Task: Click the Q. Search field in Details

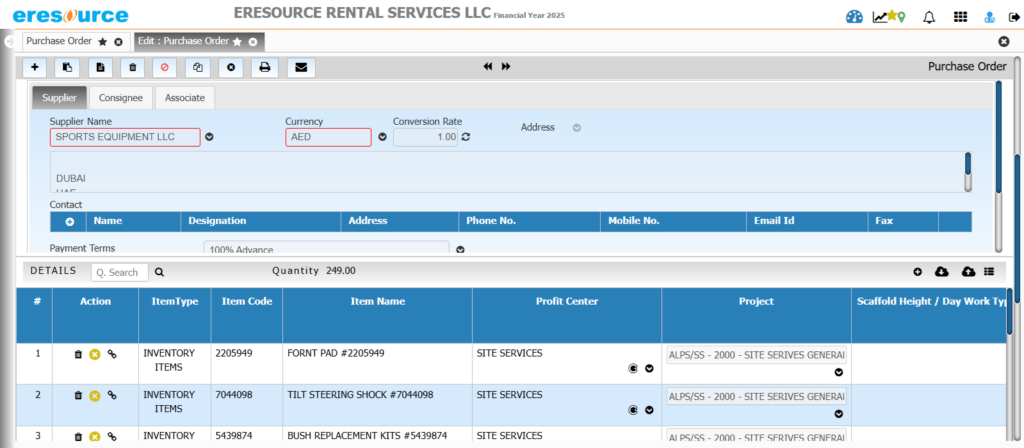Action: [119, 272]
